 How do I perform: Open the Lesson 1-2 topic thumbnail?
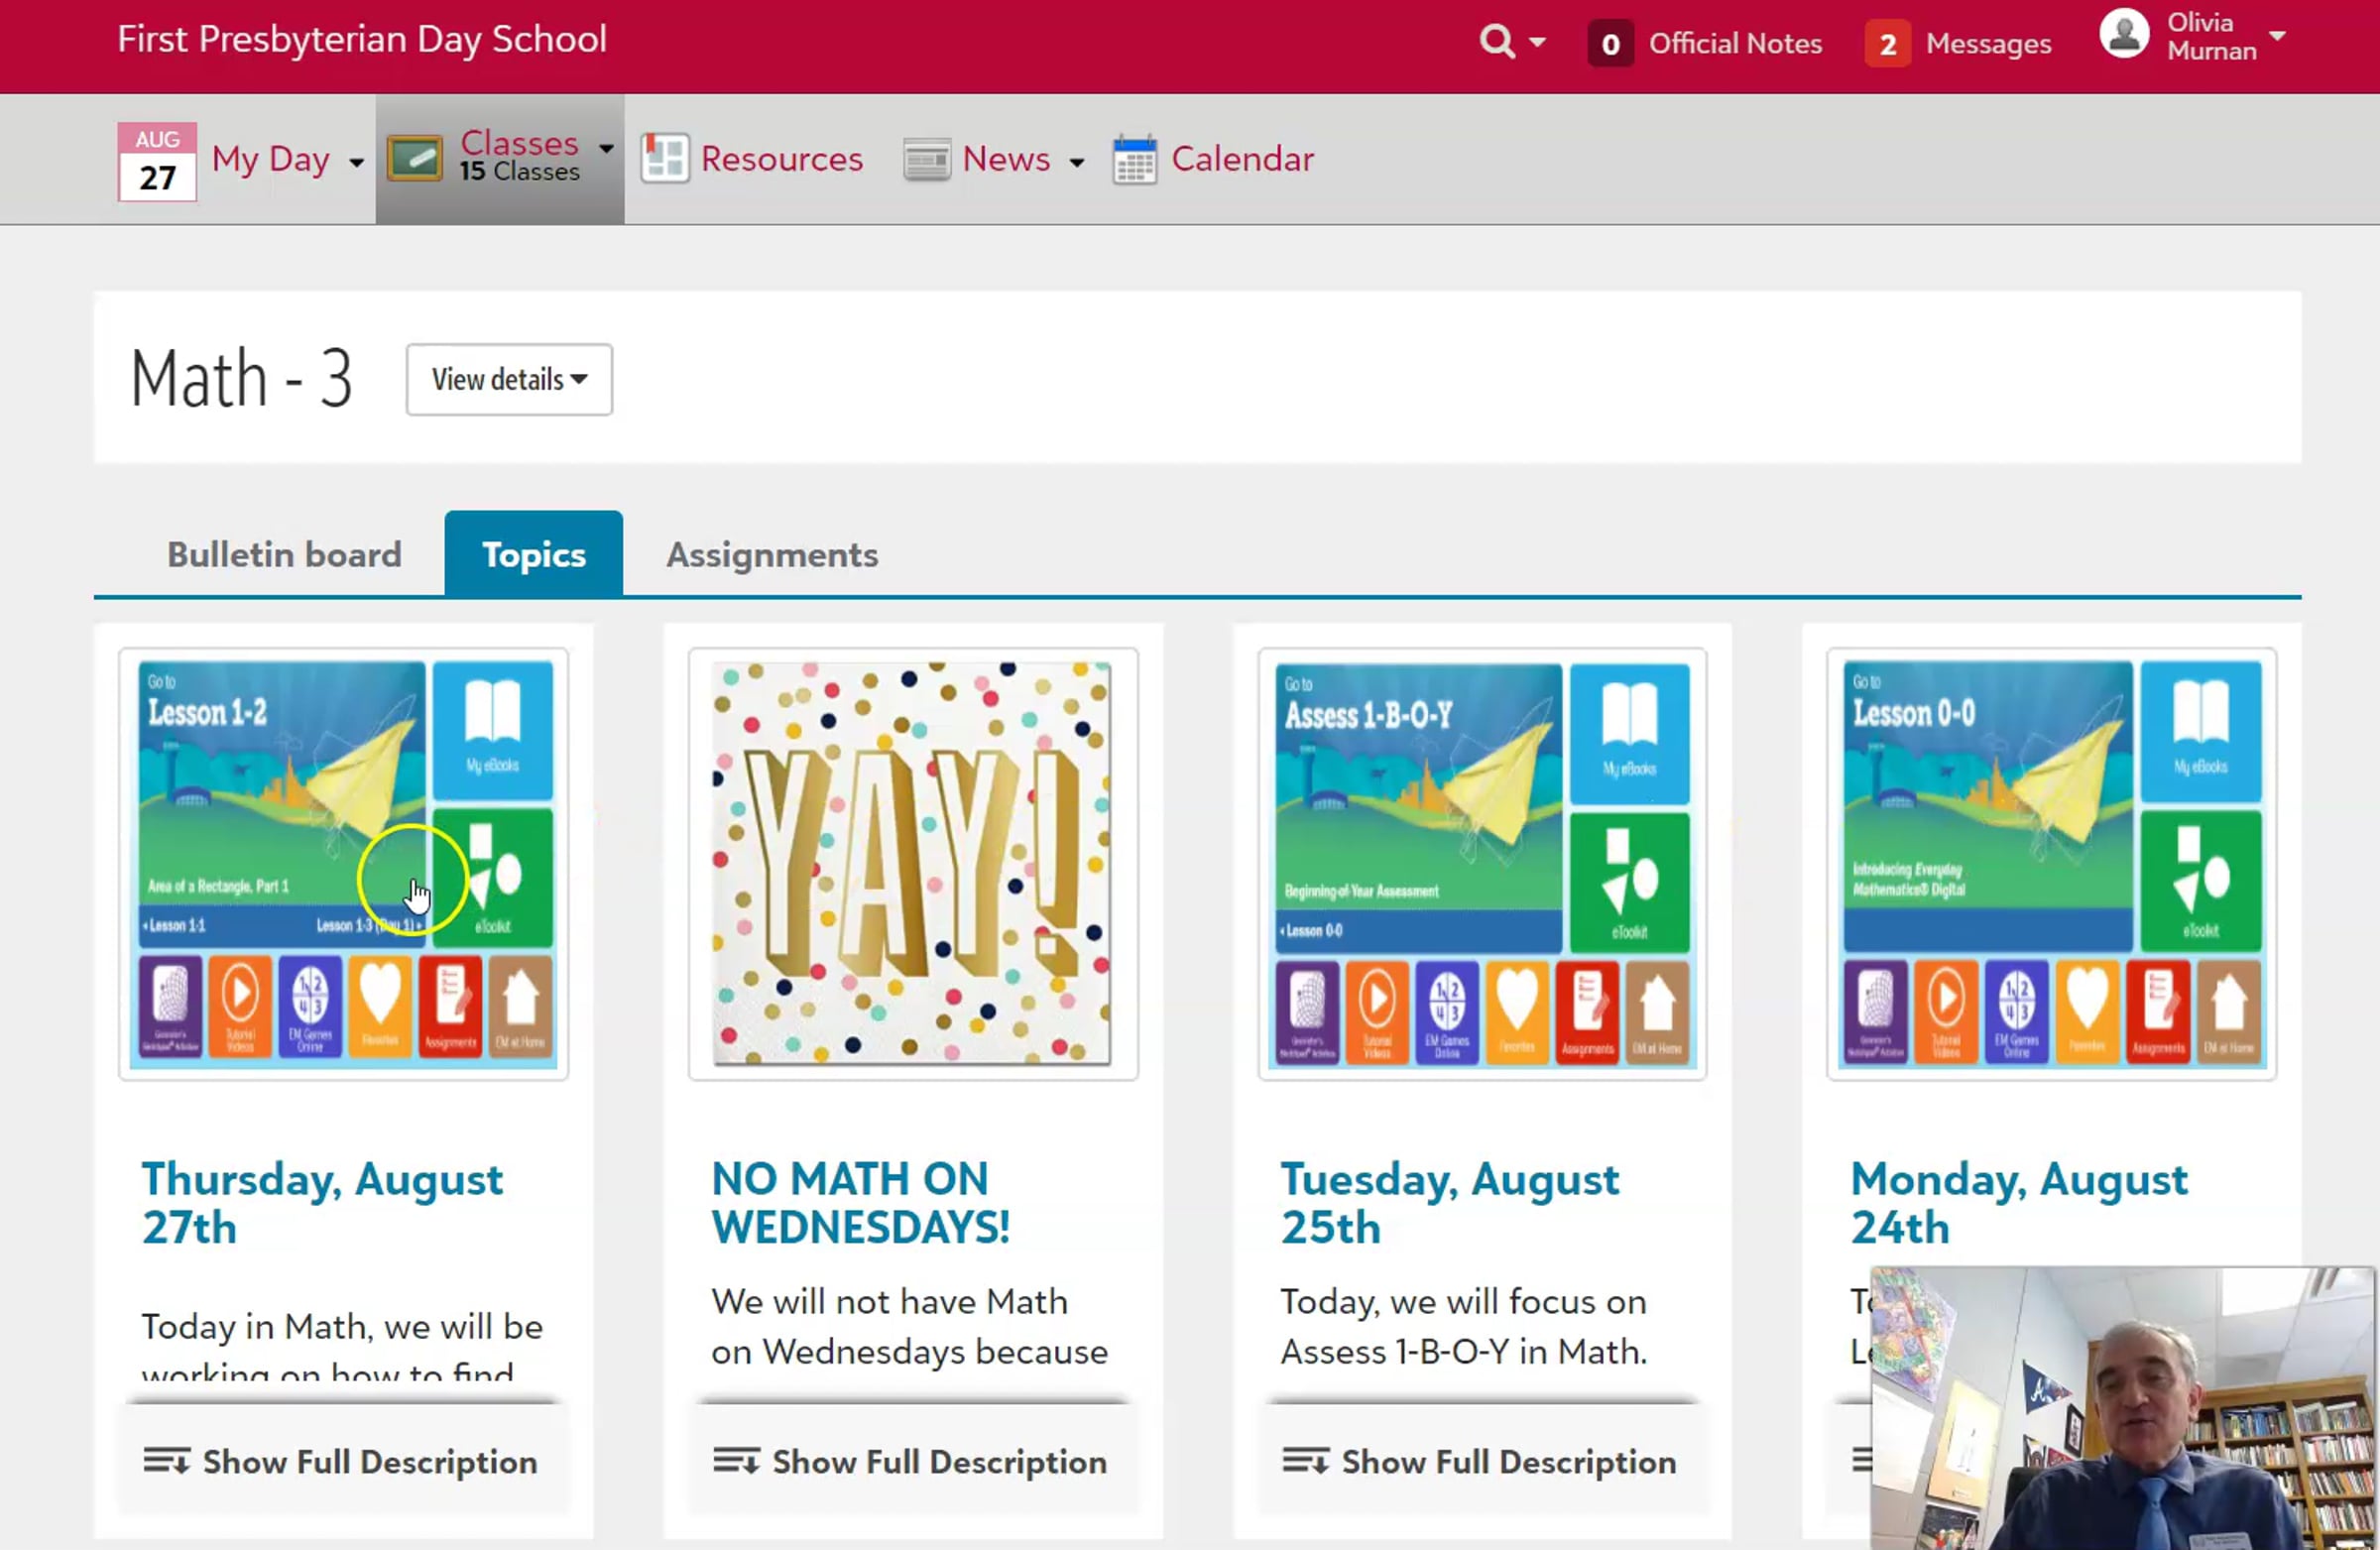pyautogui.click(x=344, y=864)
